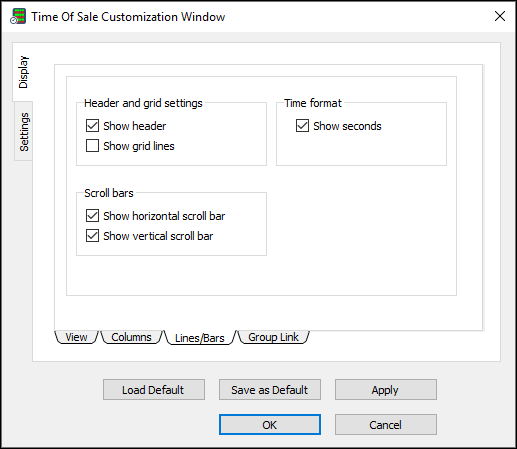Go to the Columns tab
This screenshot has width=517, height=449.
point(131,337)
